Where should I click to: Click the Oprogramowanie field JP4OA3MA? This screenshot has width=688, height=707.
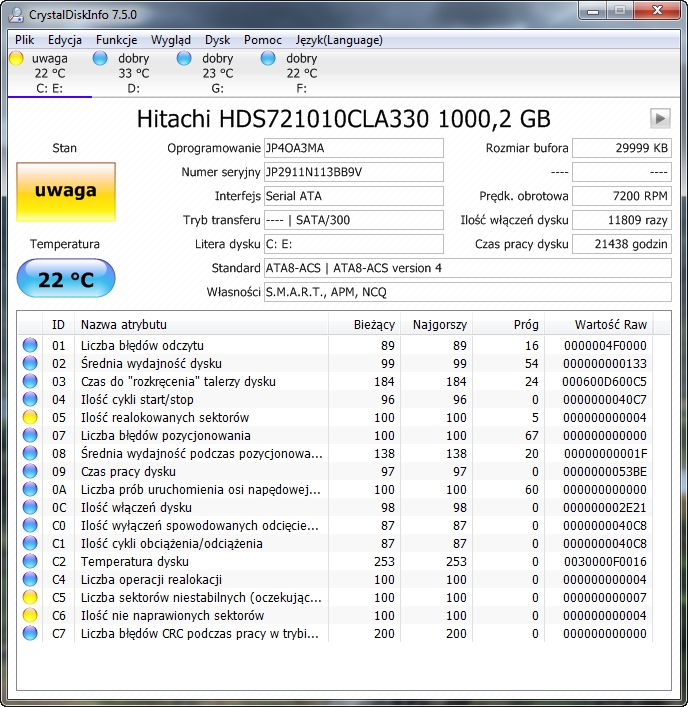tap(353, 148)
